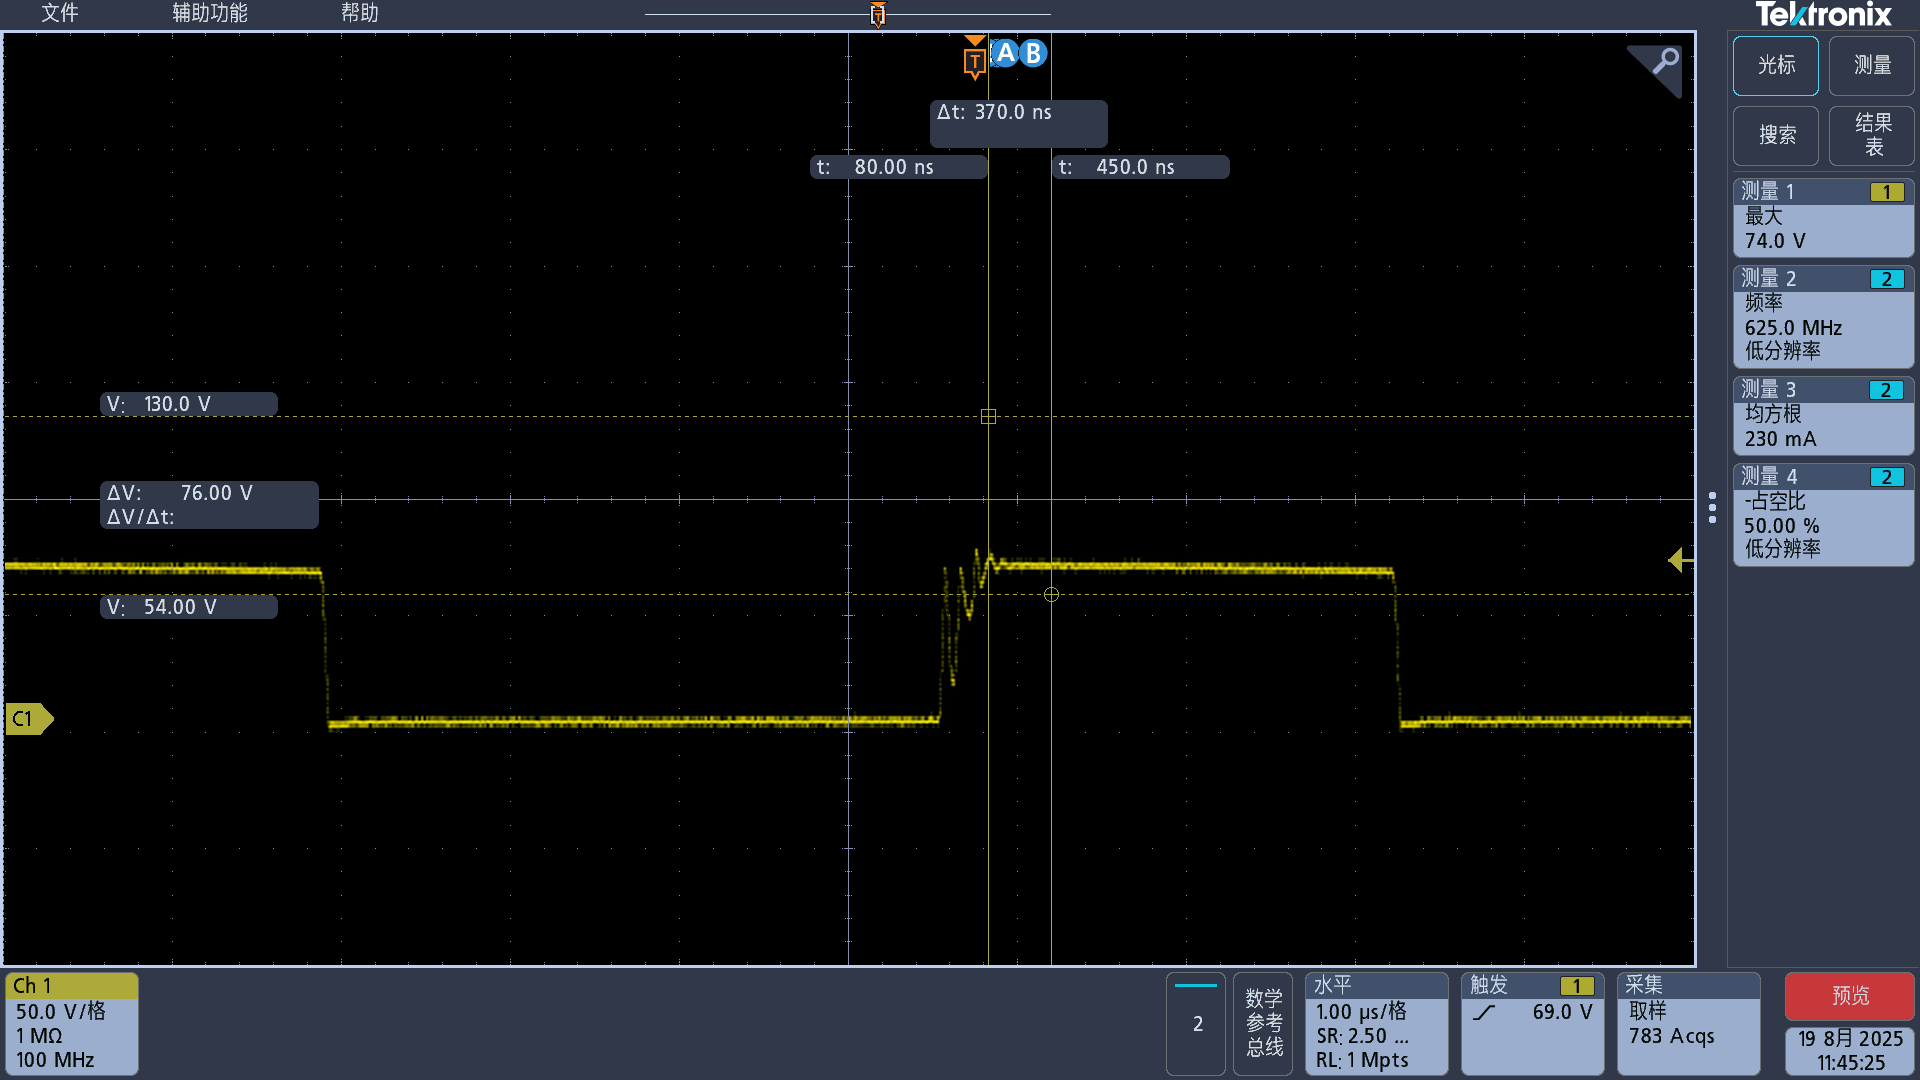Open the 文件 menu
This screenshot has width=1920, height=1080.
pos(59,13)
